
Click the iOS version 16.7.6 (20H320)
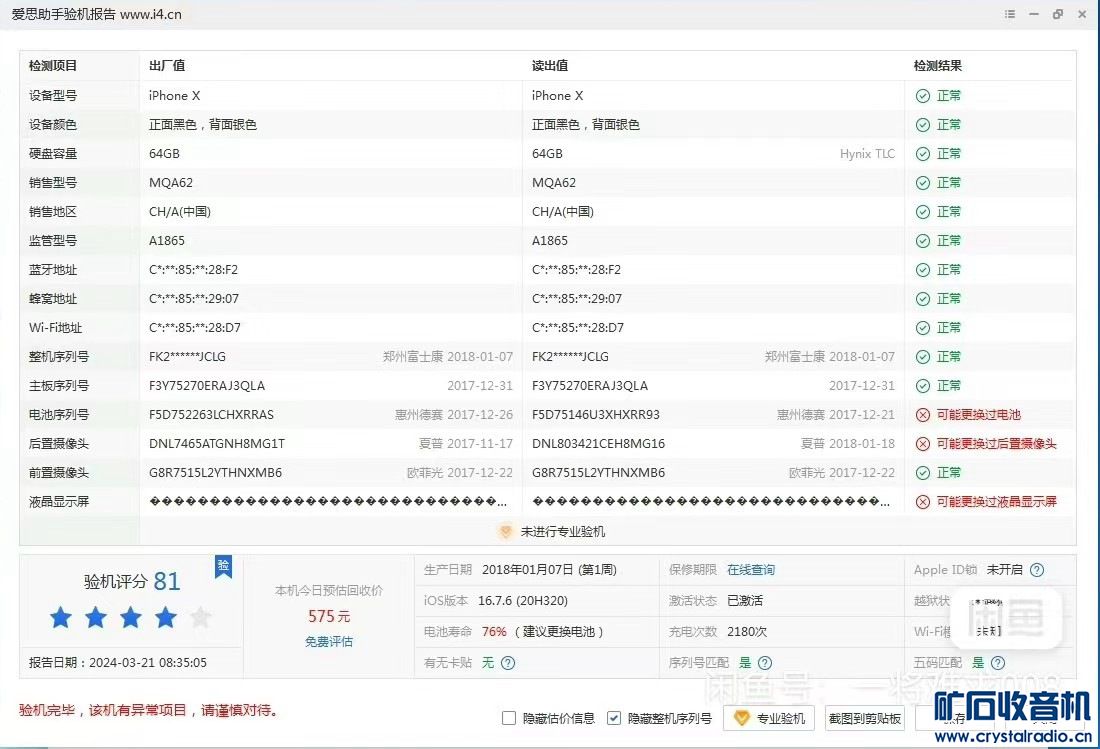pyautogui.click(x=523, y=601)
